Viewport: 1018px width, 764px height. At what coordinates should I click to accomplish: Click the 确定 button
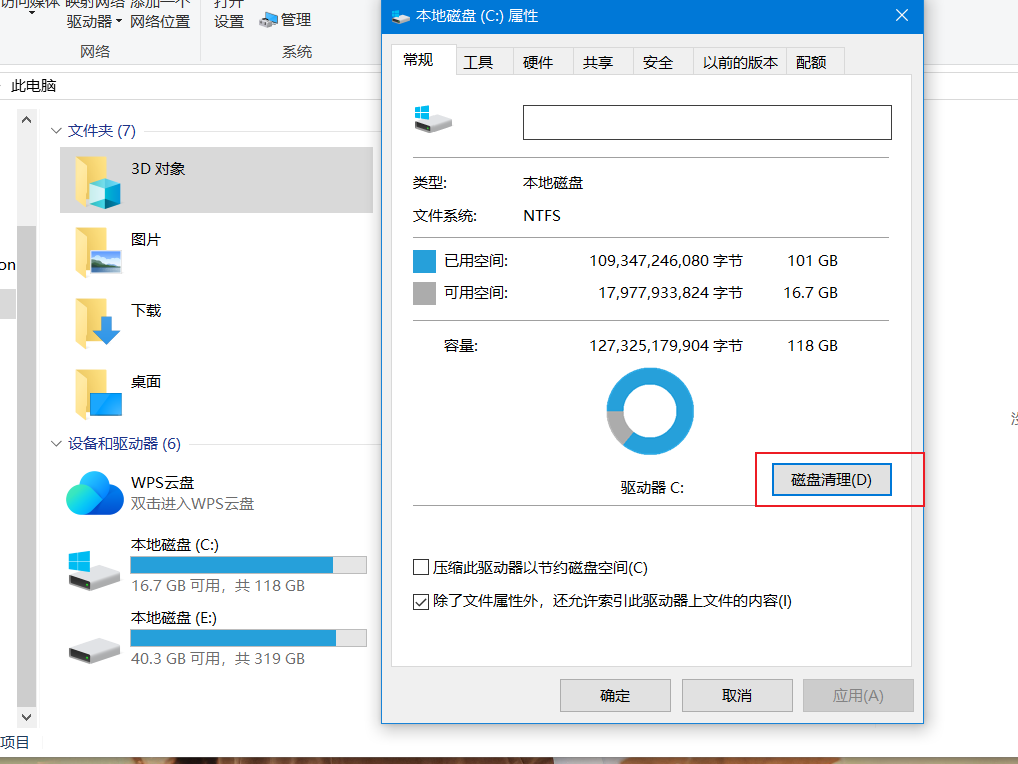pyautogui.click(x=615, y=696)
